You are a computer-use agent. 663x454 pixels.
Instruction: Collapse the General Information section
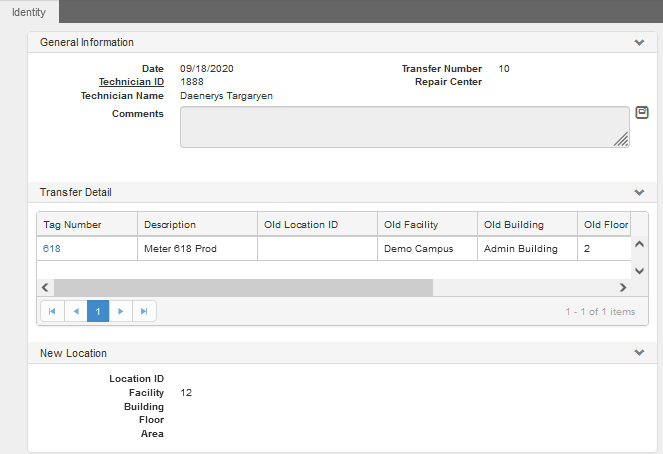point(639,42)
